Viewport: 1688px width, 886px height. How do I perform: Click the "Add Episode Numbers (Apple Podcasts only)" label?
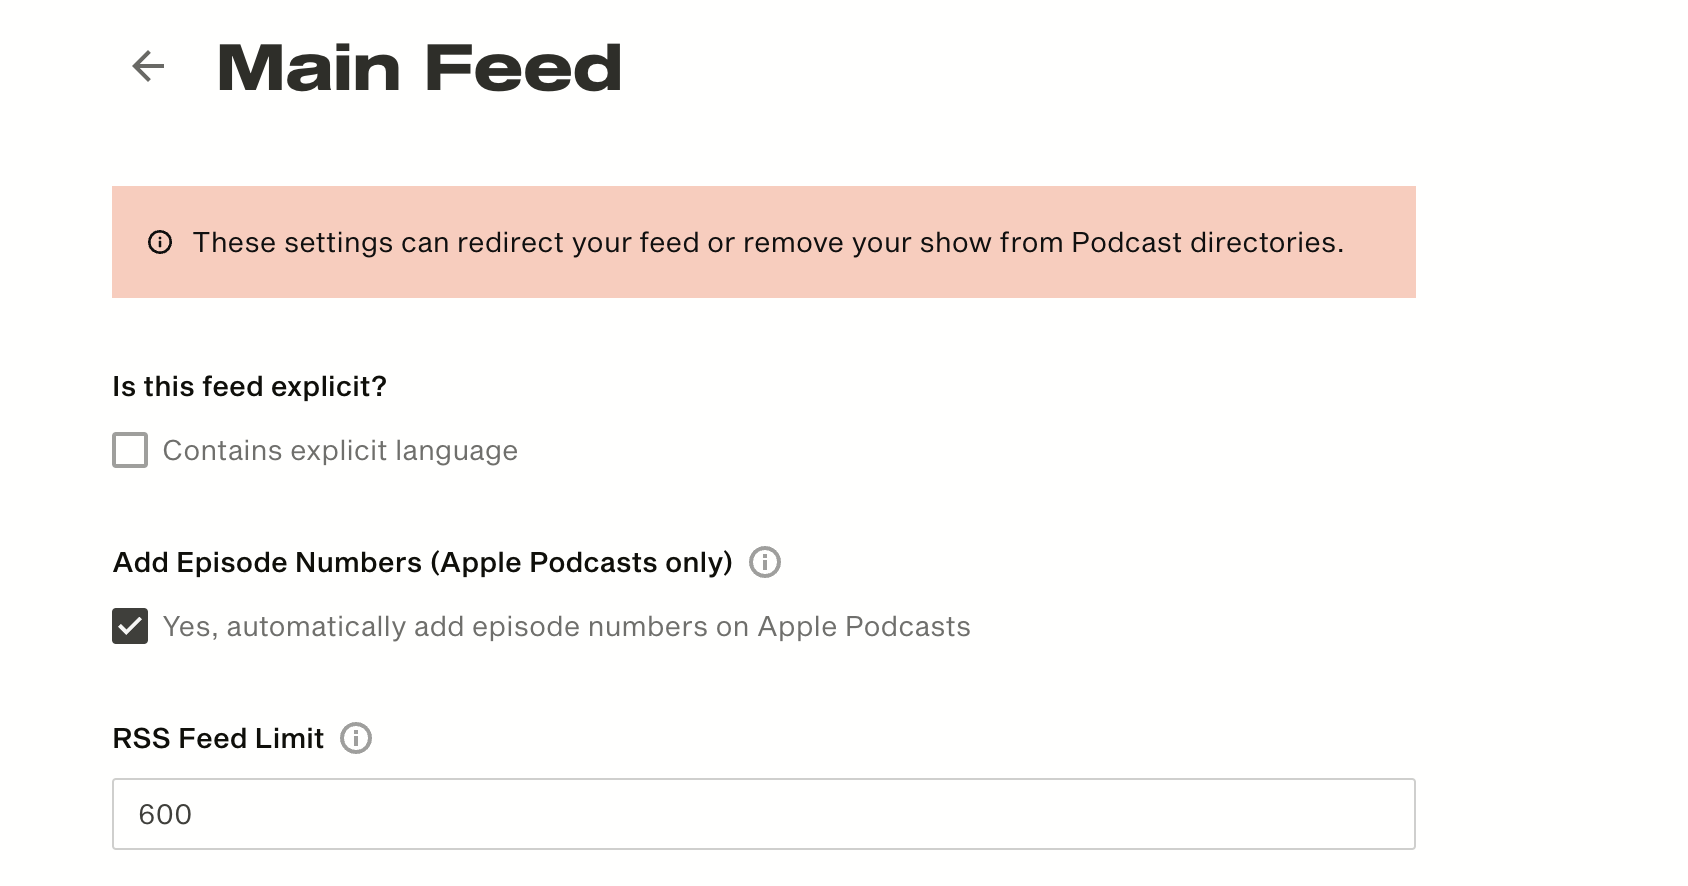(x=423, y=563)
